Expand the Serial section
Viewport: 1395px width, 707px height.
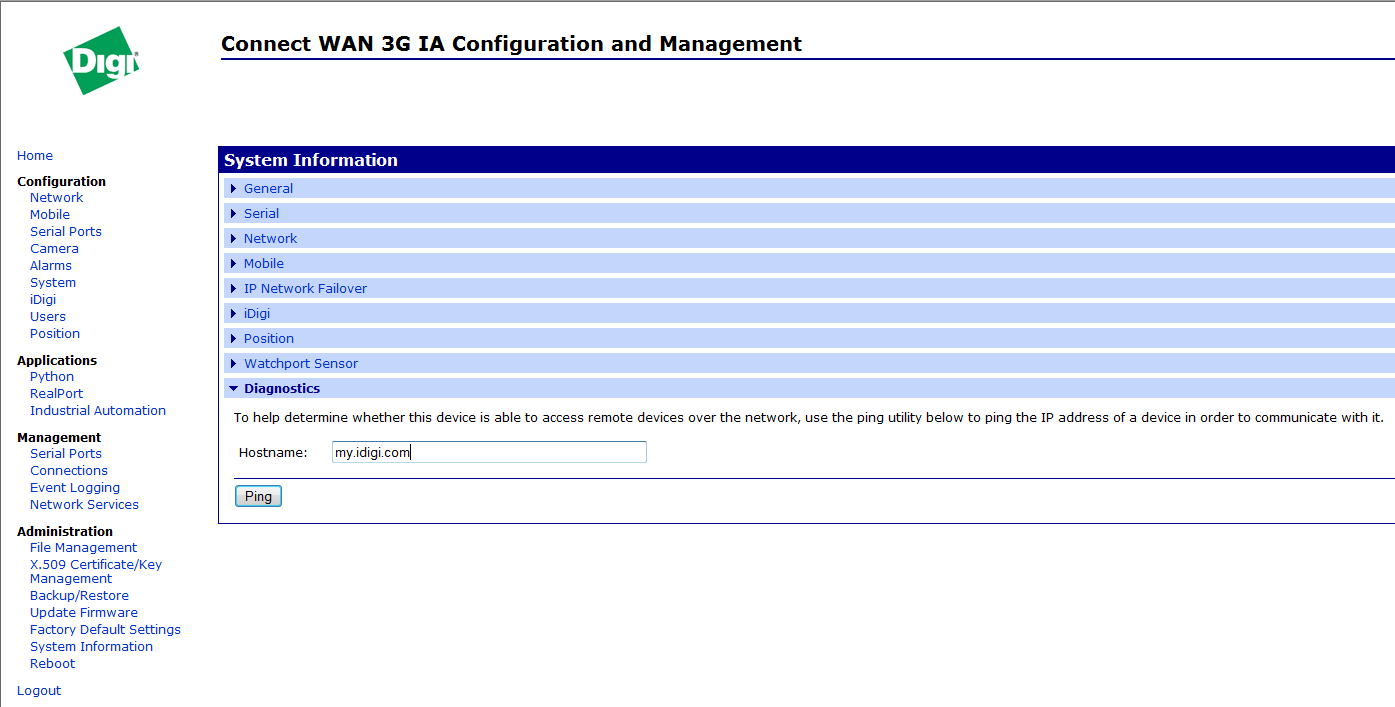point(261,214)
